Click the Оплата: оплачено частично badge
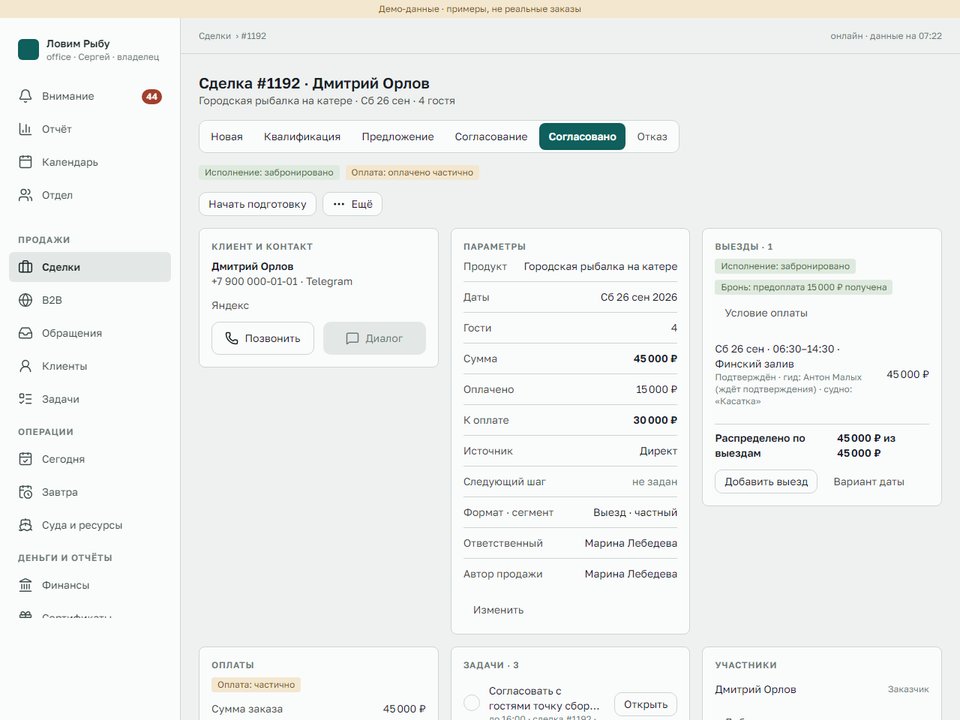Viewport: 960px width, 720px height. point(412,173)
